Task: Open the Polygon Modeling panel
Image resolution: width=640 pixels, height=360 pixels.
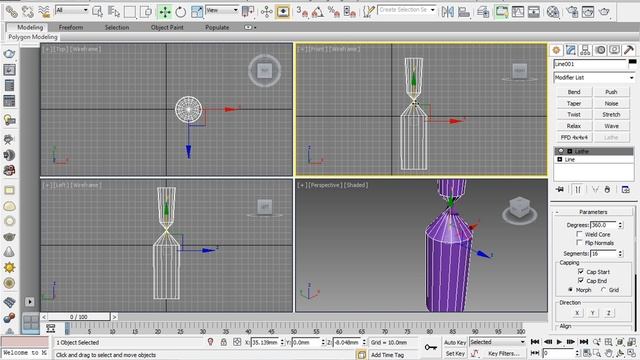Action: (x=33, y=37)
